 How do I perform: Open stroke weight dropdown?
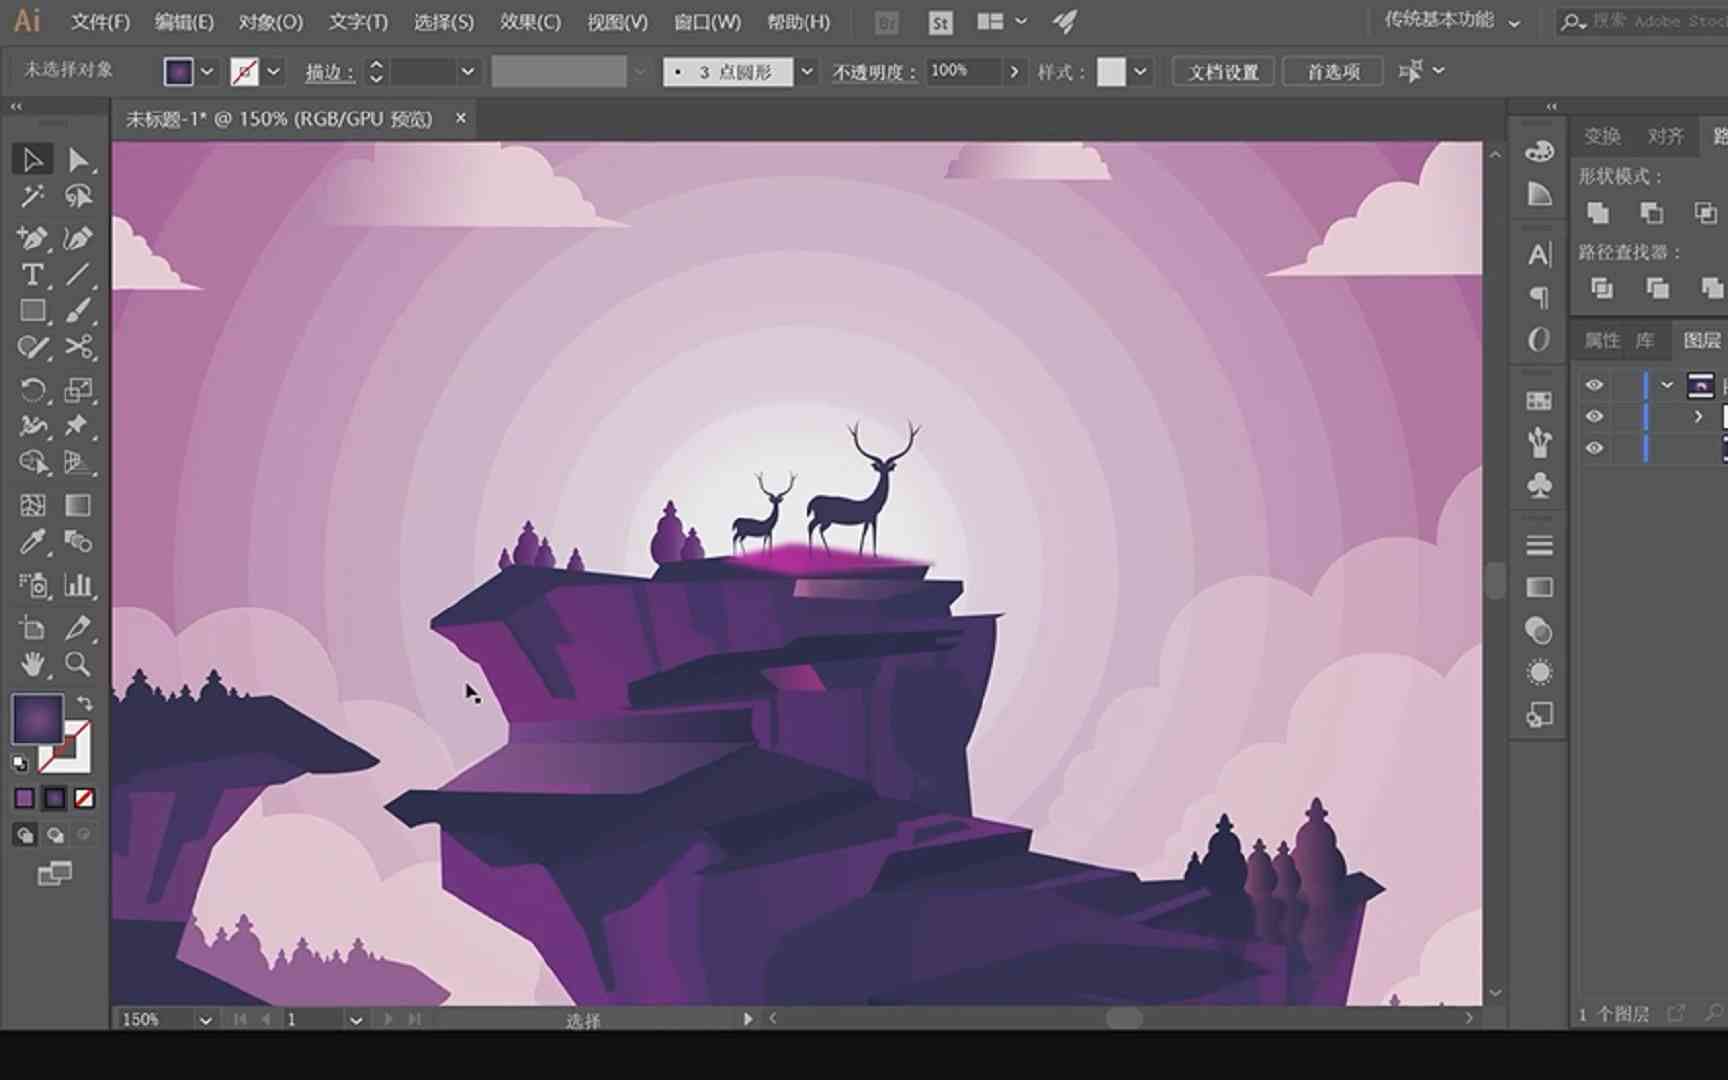point(467,71)
